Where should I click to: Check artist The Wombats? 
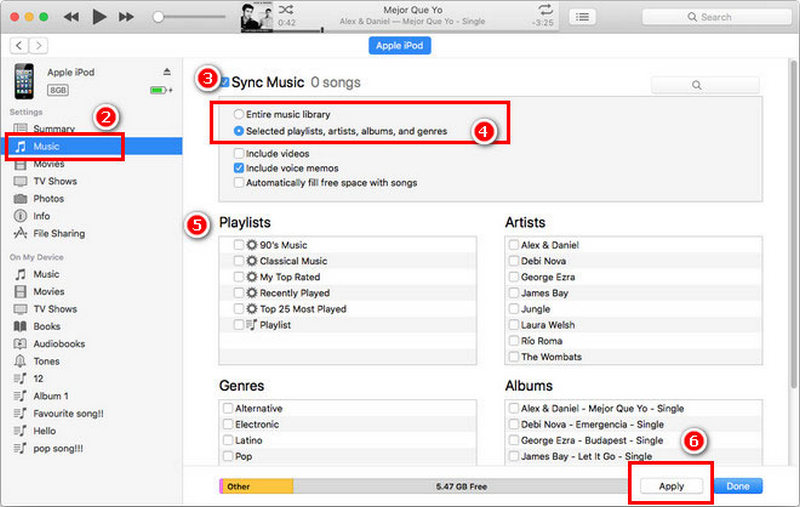[514, 357]
